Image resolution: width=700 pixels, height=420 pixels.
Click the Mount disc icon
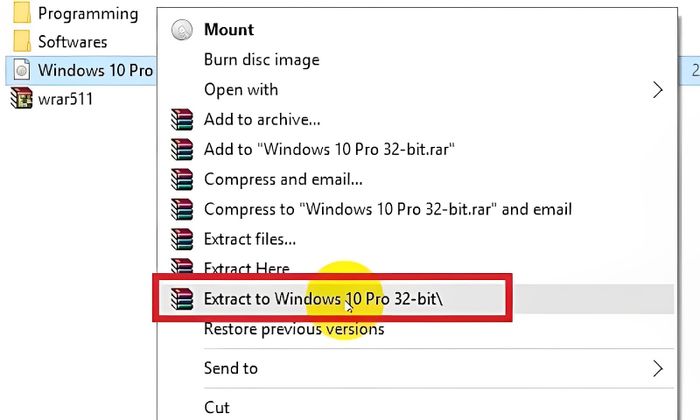click(x=182, y=30)
